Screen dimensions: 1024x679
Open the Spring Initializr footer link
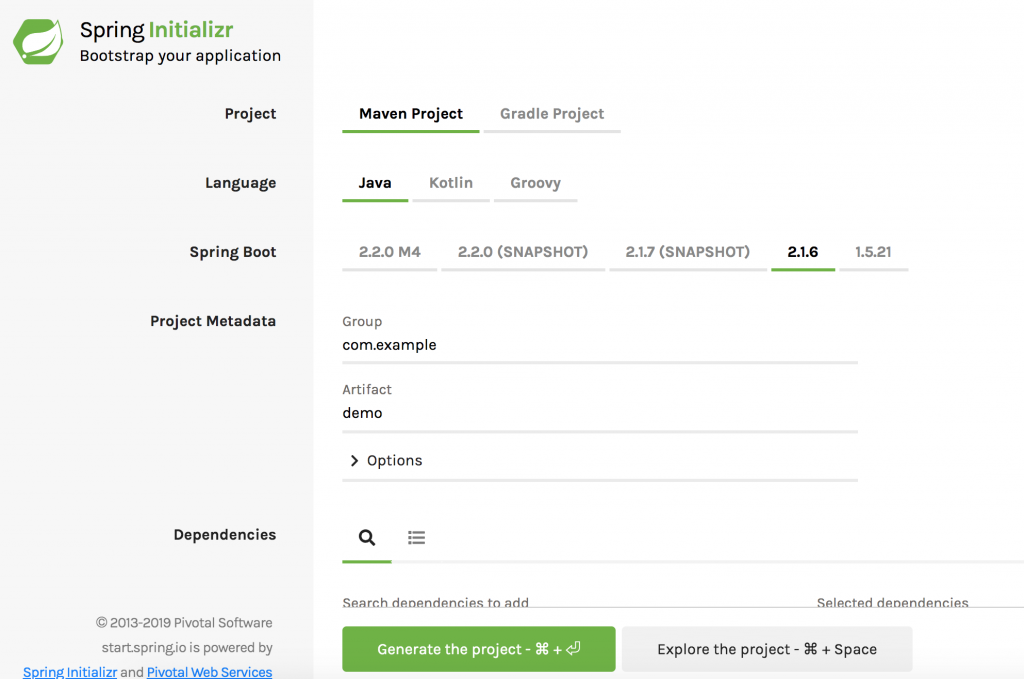click(x=69, y=672)
